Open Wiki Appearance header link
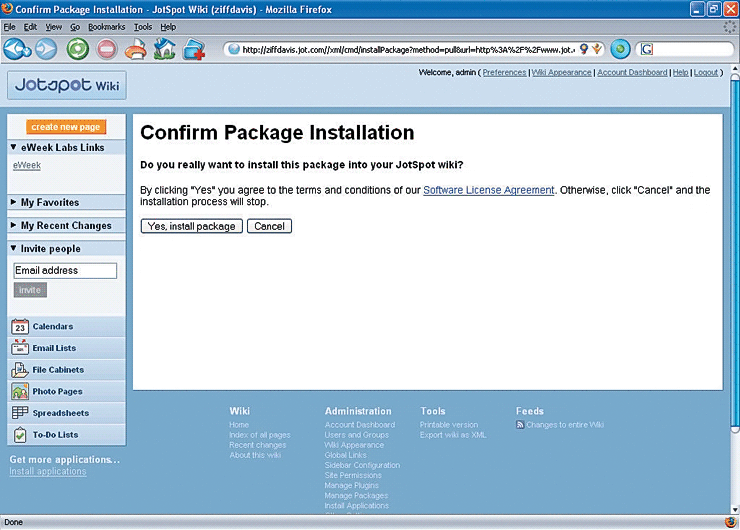The width and height of the screenshot is (740, 530). (561, 72)
